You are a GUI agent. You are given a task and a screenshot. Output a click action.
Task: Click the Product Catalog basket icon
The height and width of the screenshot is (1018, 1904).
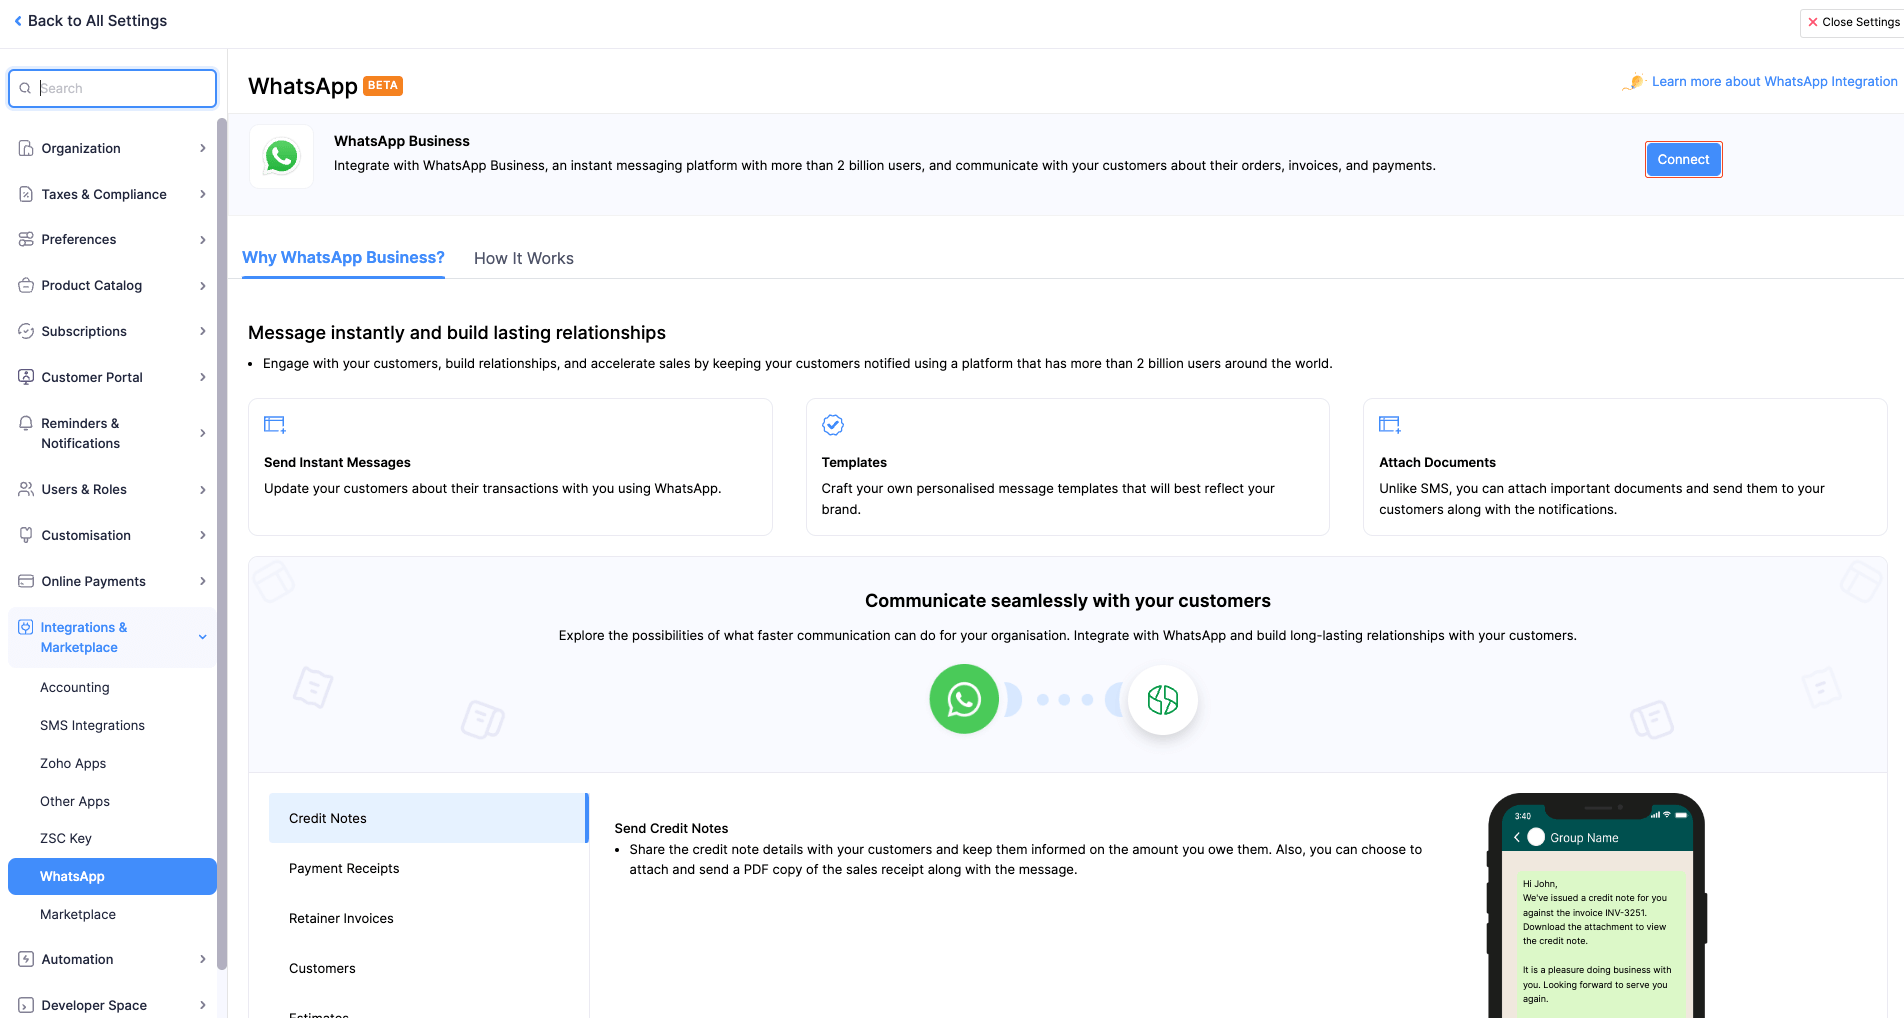point(26,285)
